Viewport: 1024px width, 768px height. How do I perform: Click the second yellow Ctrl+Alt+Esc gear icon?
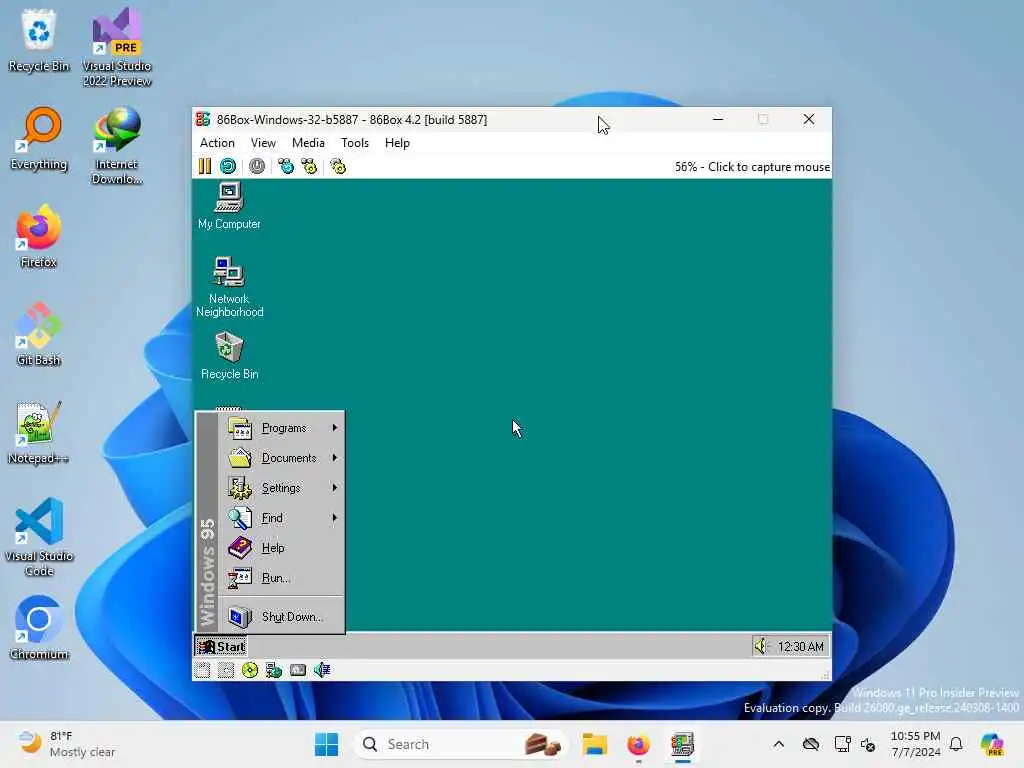[309, 167]
